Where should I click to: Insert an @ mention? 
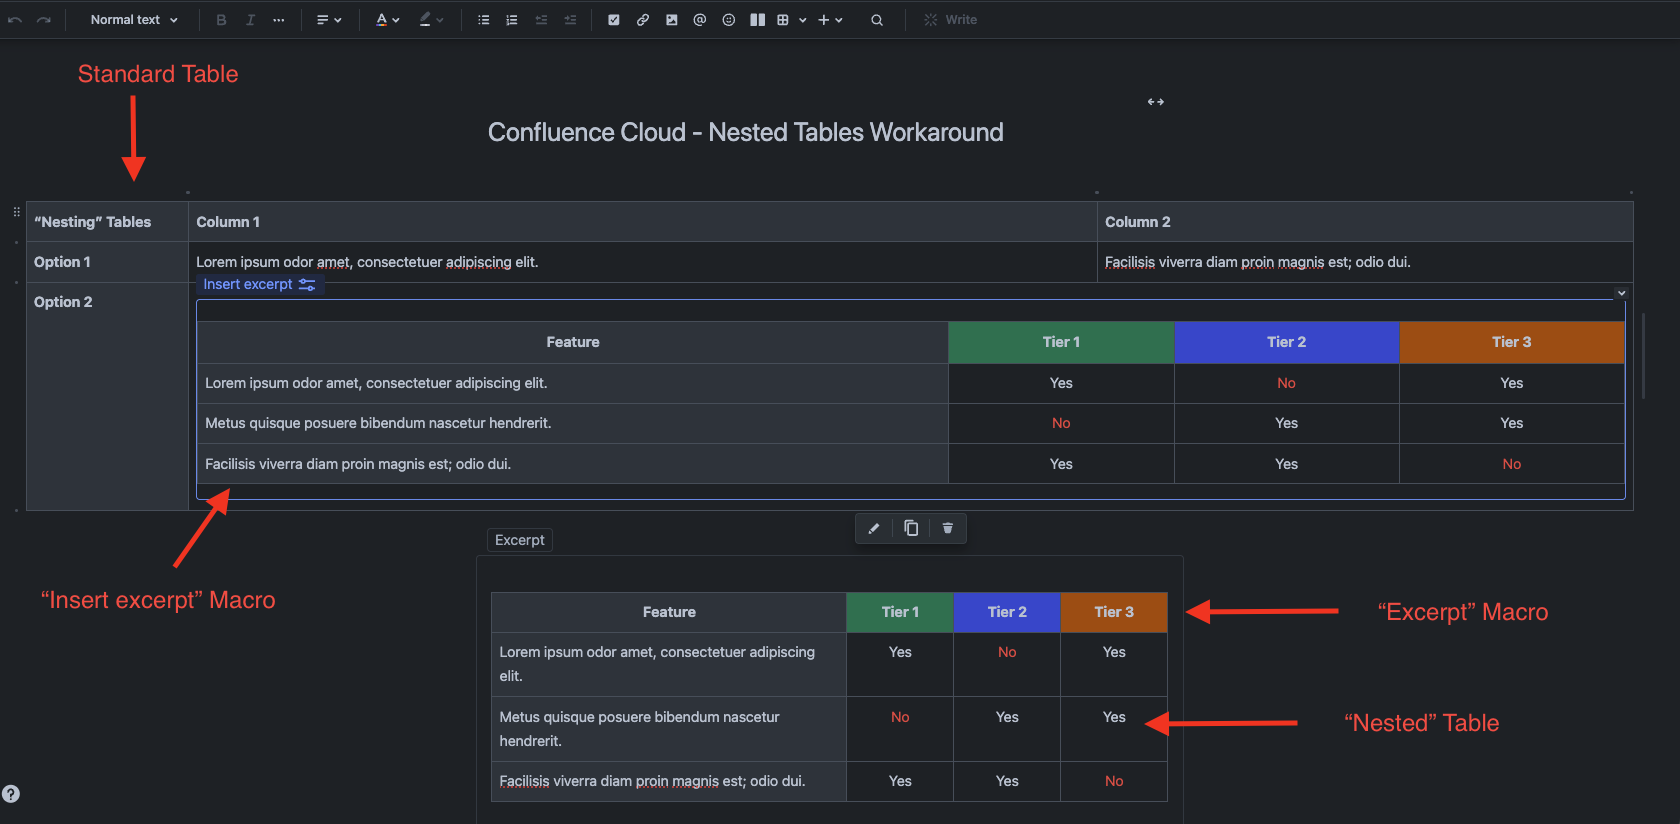point(700,20)
